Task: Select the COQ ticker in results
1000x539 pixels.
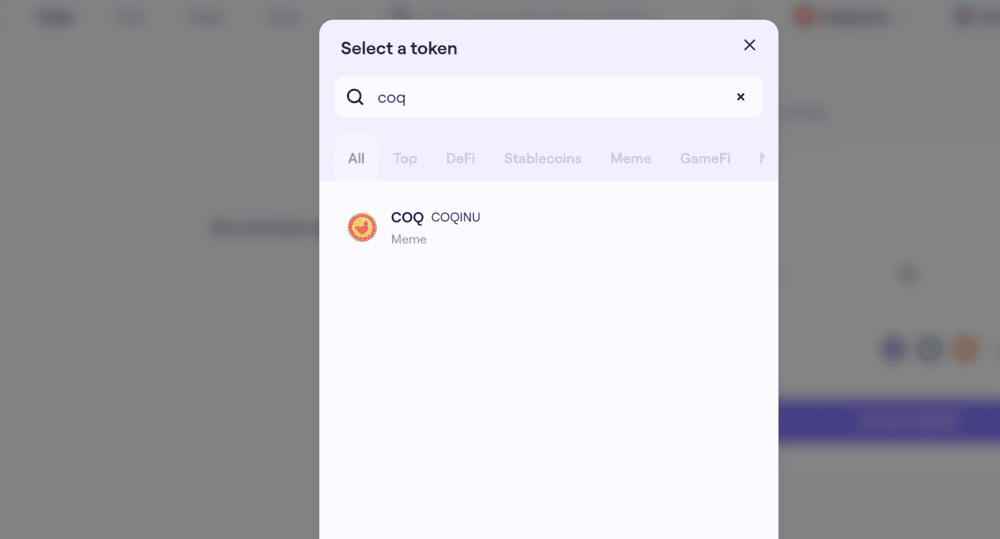Action: (407, 217)
